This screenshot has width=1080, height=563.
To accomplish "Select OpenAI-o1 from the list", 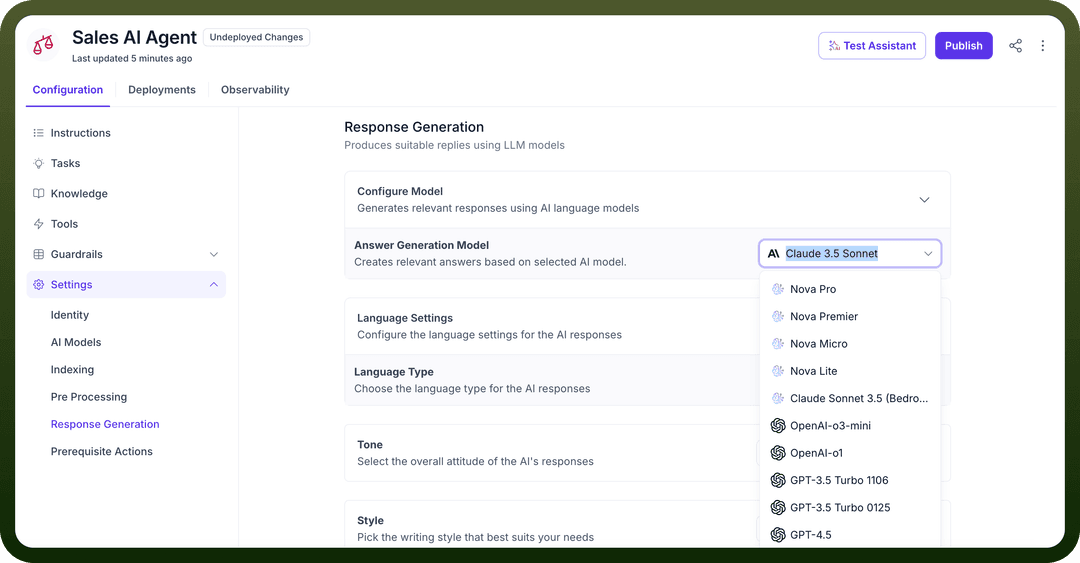I will click(850, 453).
